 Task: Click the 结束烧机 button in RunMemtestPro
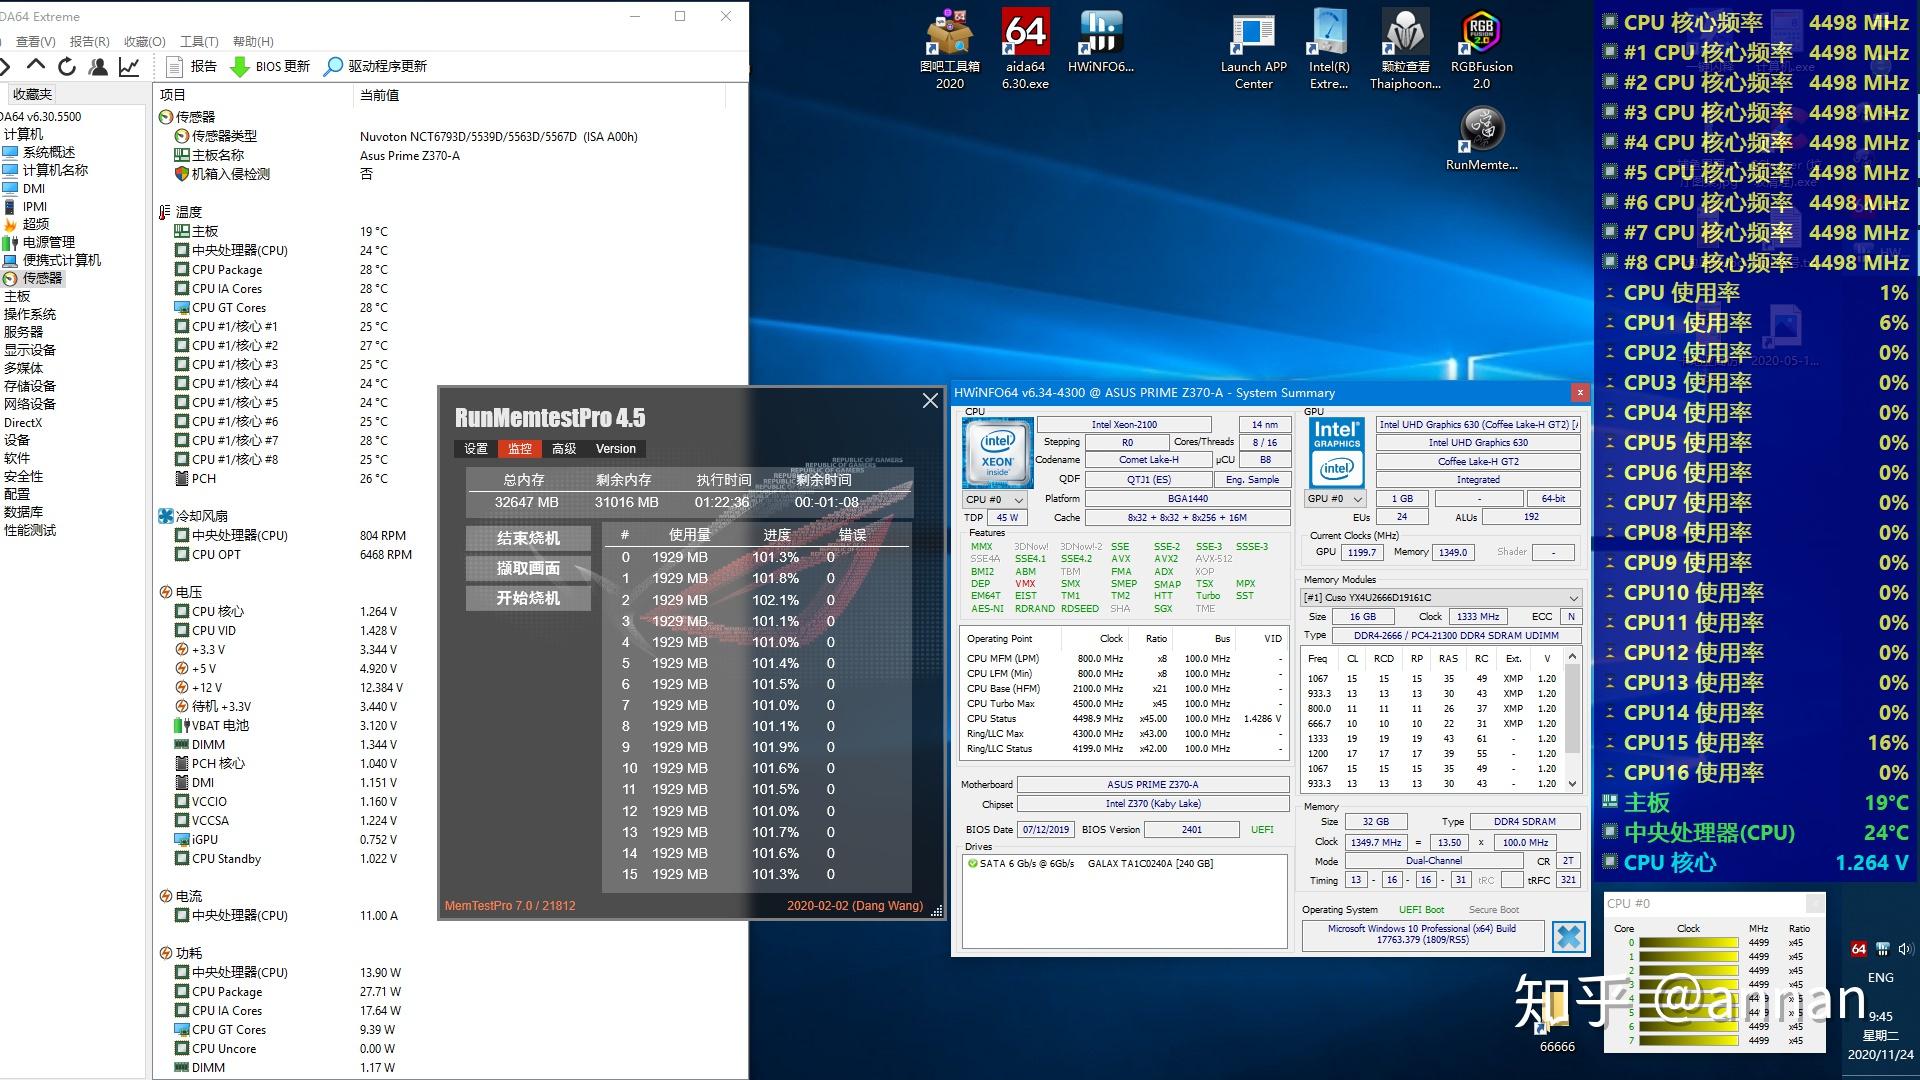[529, 538]
